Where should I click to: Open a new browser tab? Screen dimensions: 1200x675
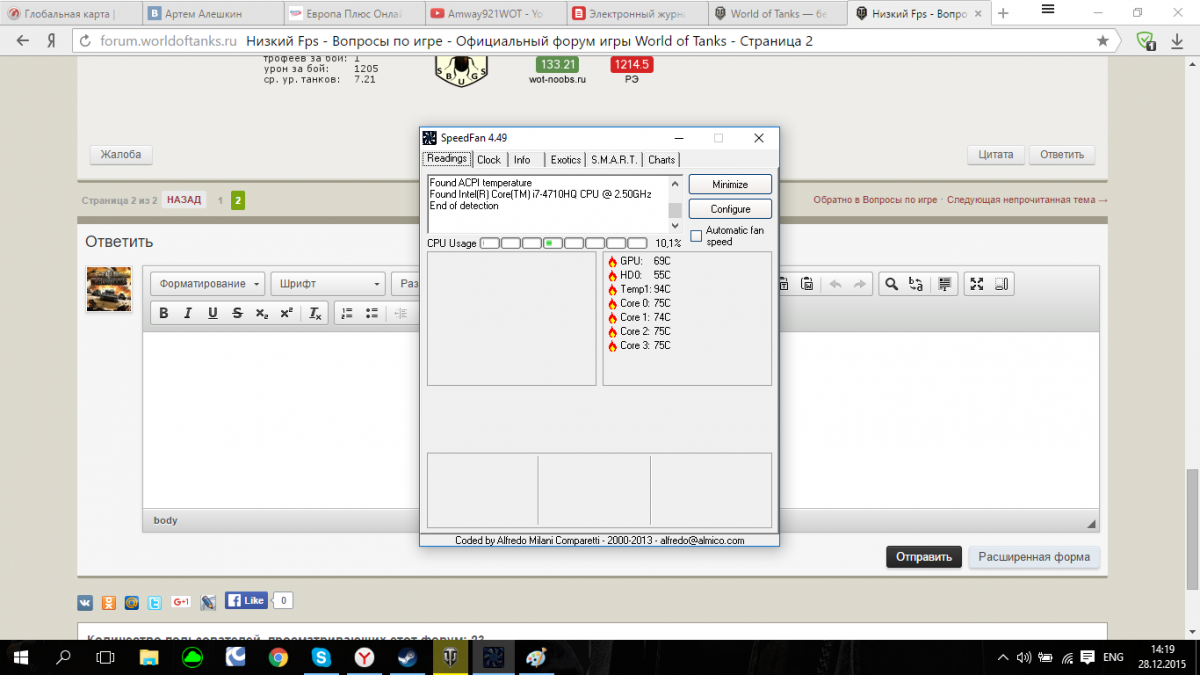point(1003,13)
